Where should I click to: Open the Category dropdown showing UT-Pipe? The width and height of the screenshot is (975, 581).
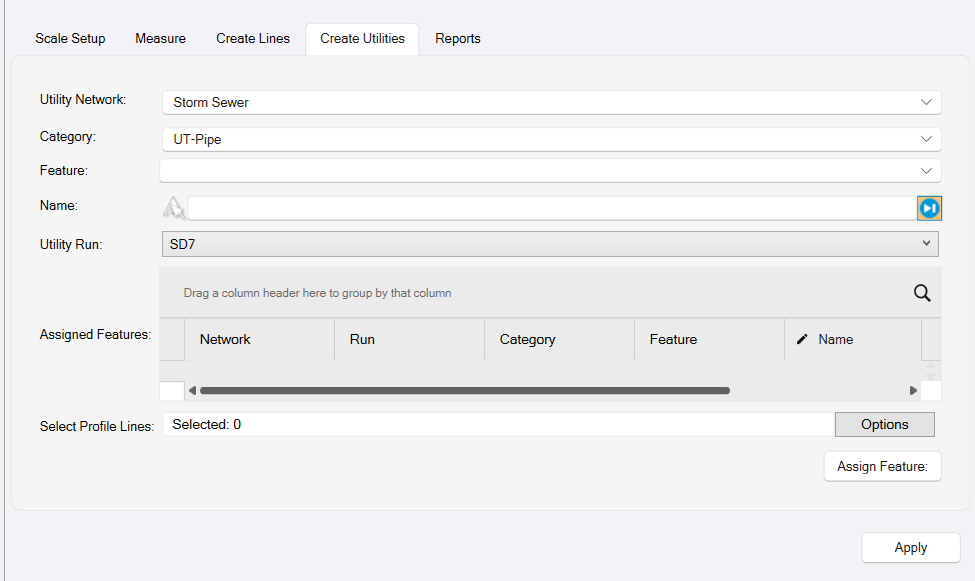coord(925,140)
